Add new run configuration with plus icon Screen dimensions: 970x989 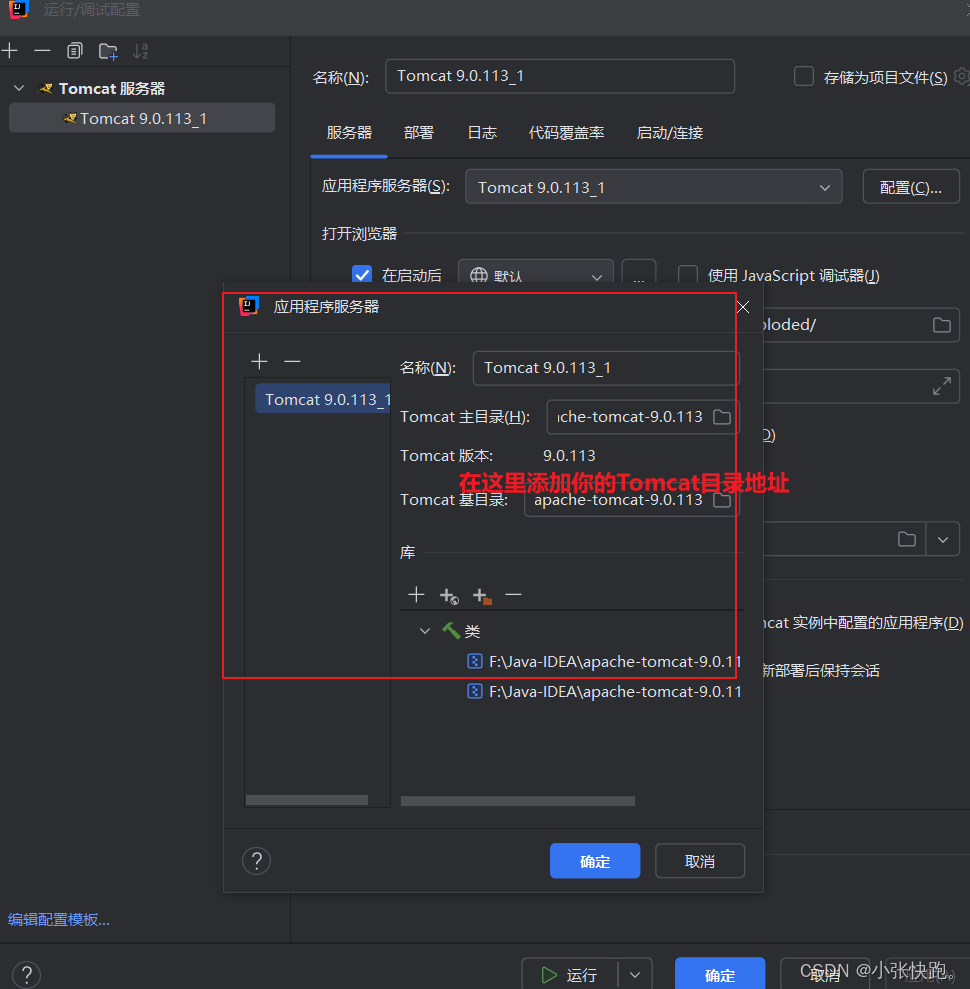pyautogui.click(x=9, y=50)
